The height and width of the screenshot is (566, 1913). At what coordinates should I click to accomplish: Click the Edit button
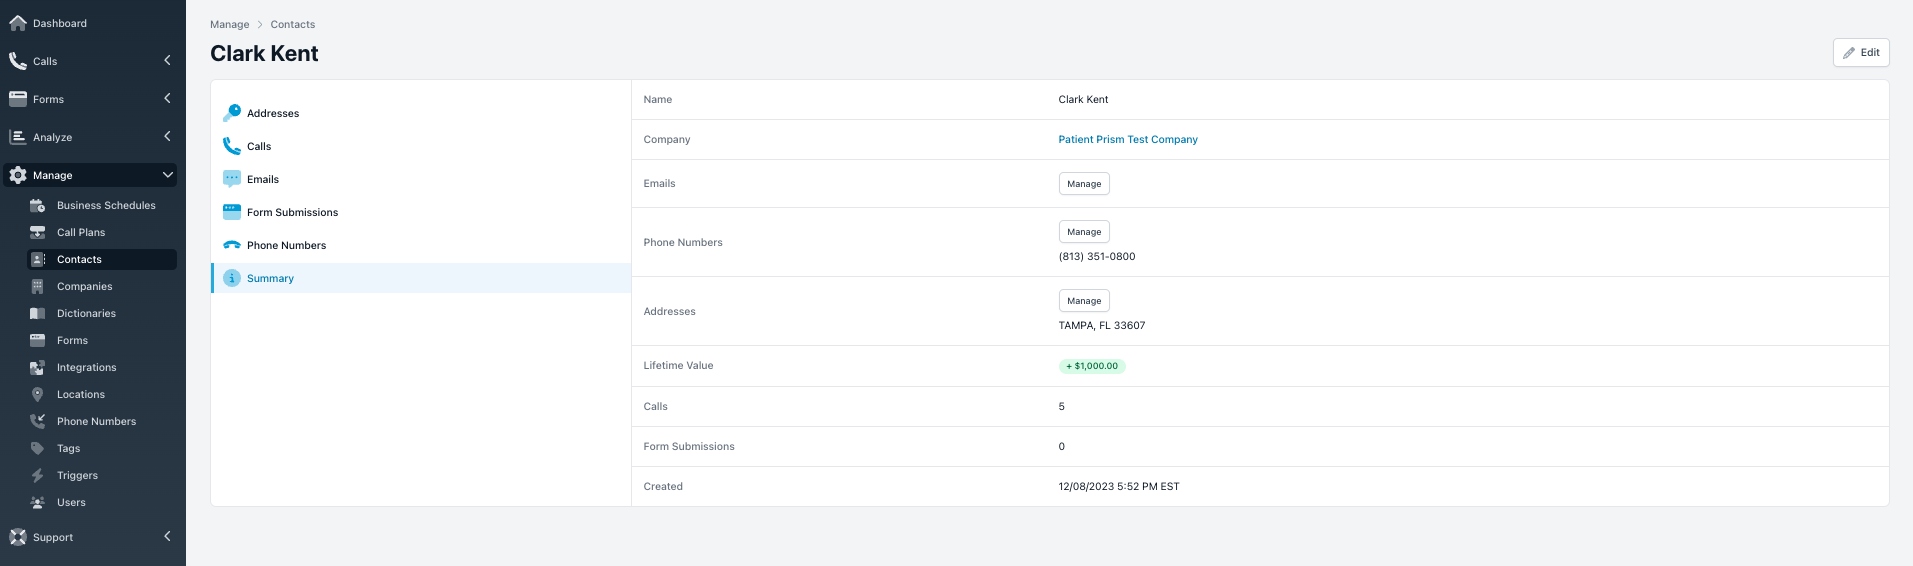click(x=1860, y=53)
